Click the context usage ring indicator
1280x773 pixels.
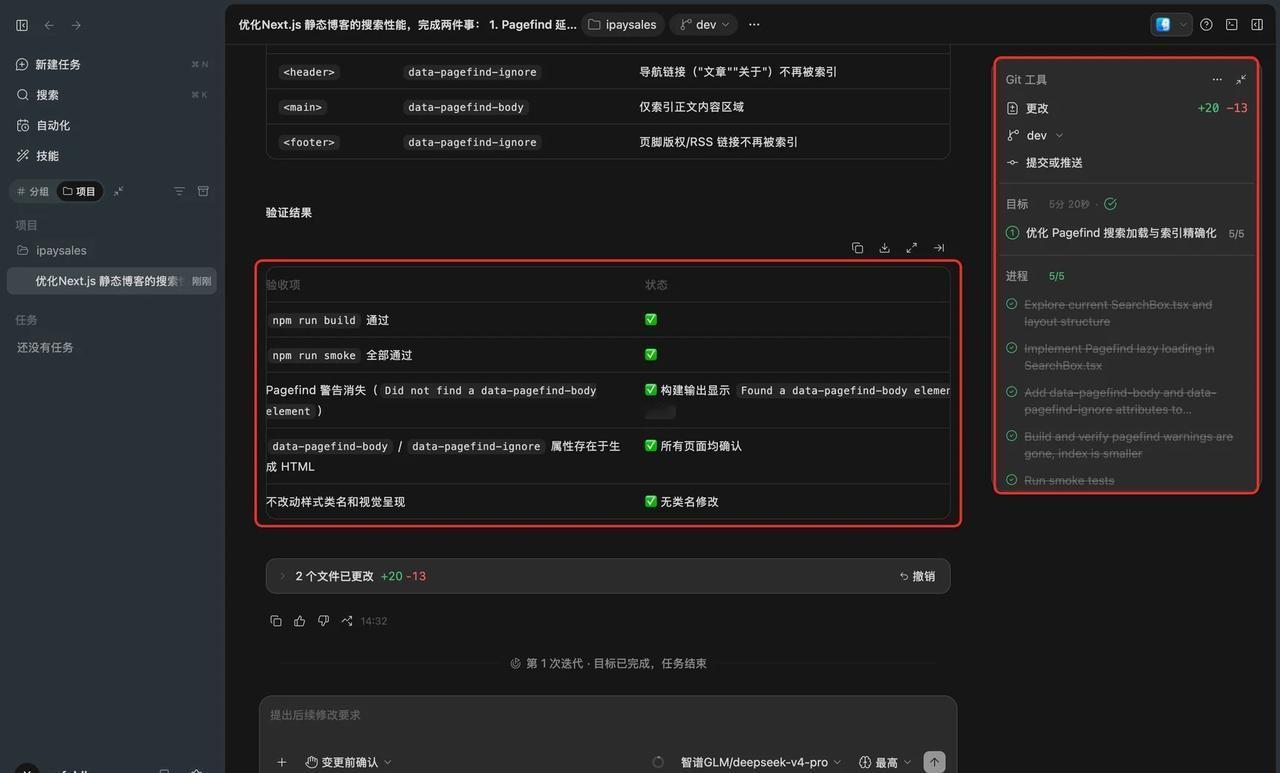coord(658,762)
